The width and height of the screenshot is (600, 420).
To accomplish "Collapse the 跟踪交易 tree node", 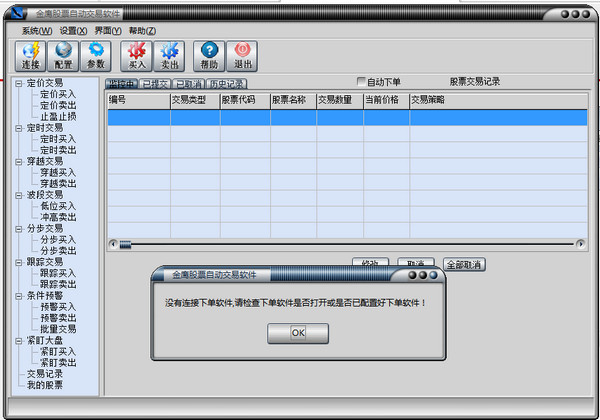I will (19, 262).
